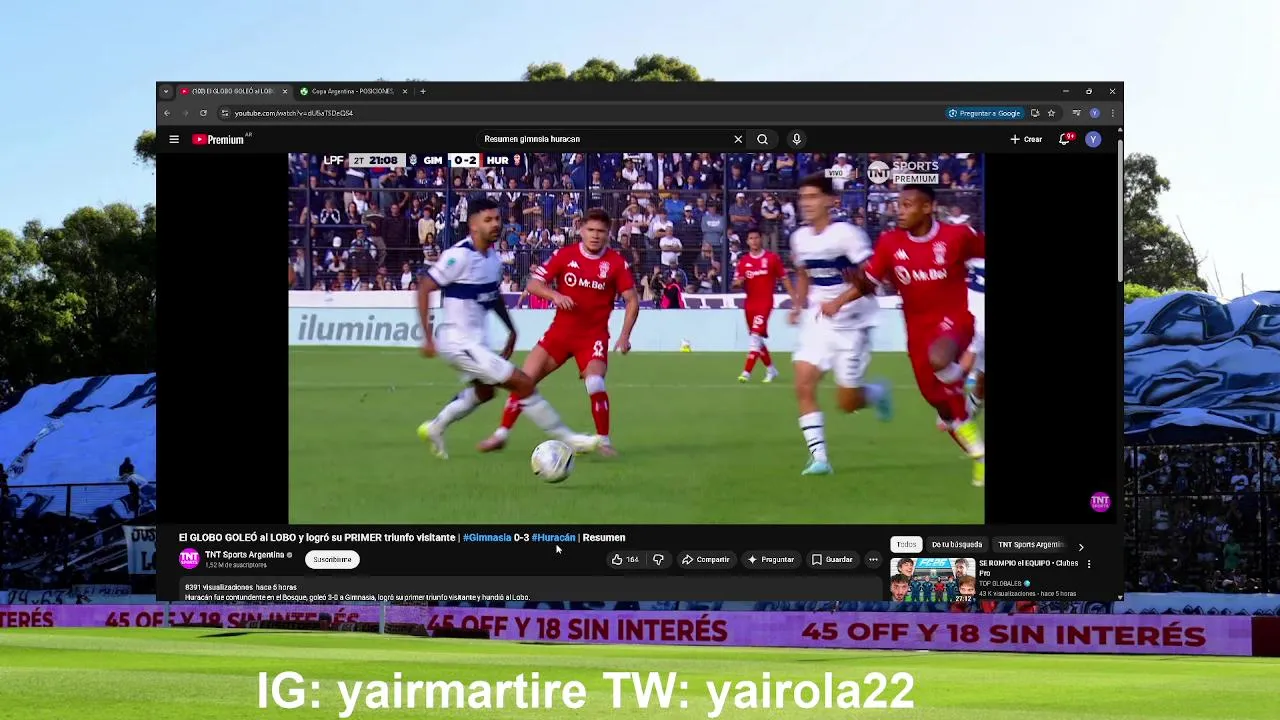
Task: Open the Chrome profile avatar
Action: coord(1095,113)
